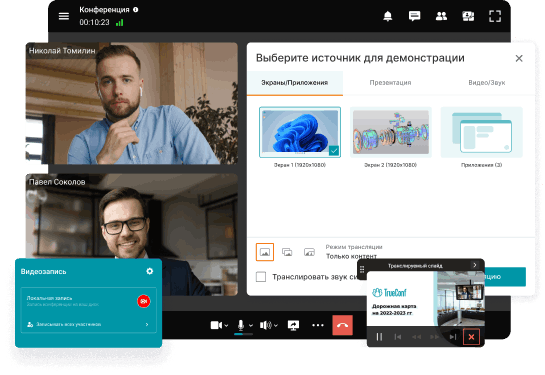Expand speaker options chevron

276,326
